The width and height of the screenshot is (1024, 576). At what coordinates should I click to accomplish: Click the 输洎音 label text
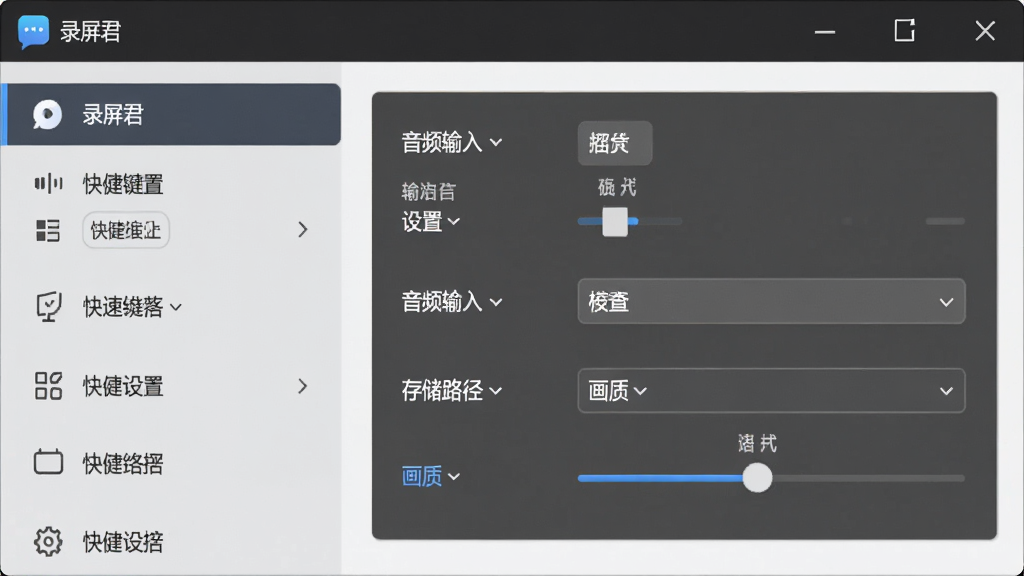point(428,191)
